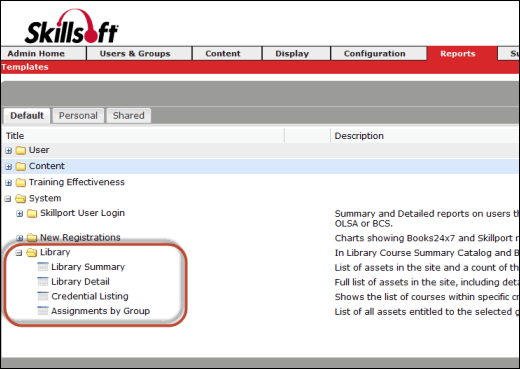Screen dimensions: 520x369
Task: Expand the Content folder node
Action: (x=8, y=167)
